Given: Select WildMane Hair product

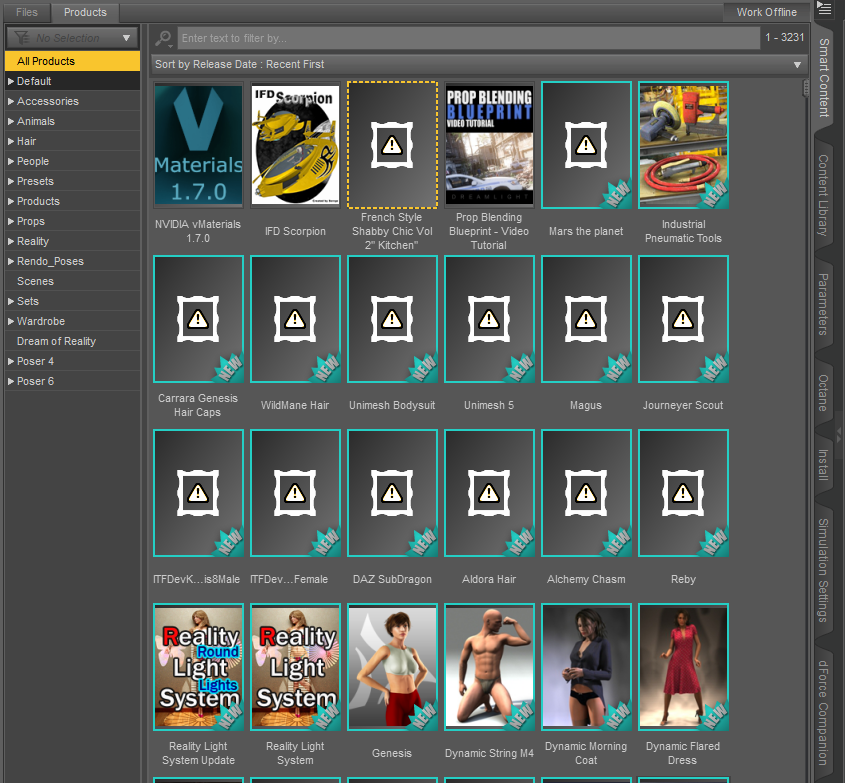Looking at the screenshot, I should pos(295,319).
